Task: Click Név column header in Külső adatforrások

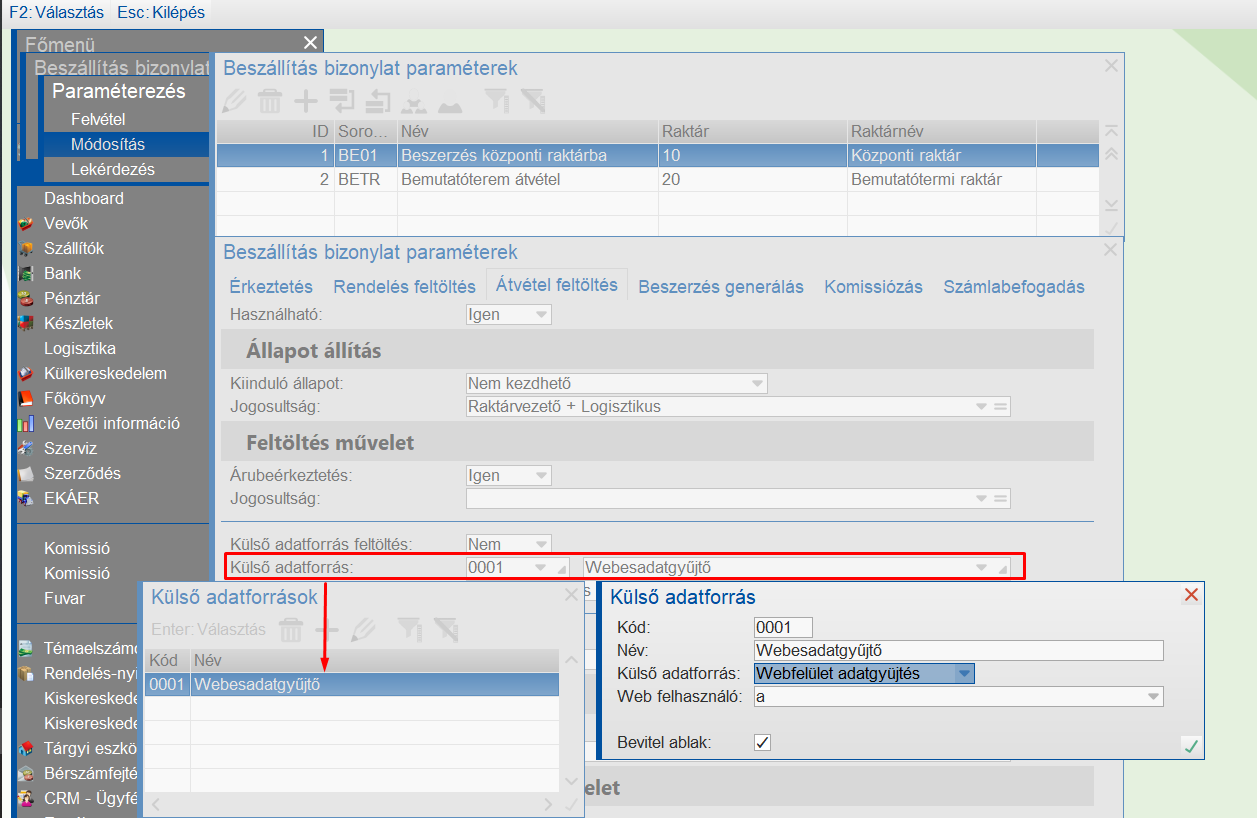Action: point(374,660)
